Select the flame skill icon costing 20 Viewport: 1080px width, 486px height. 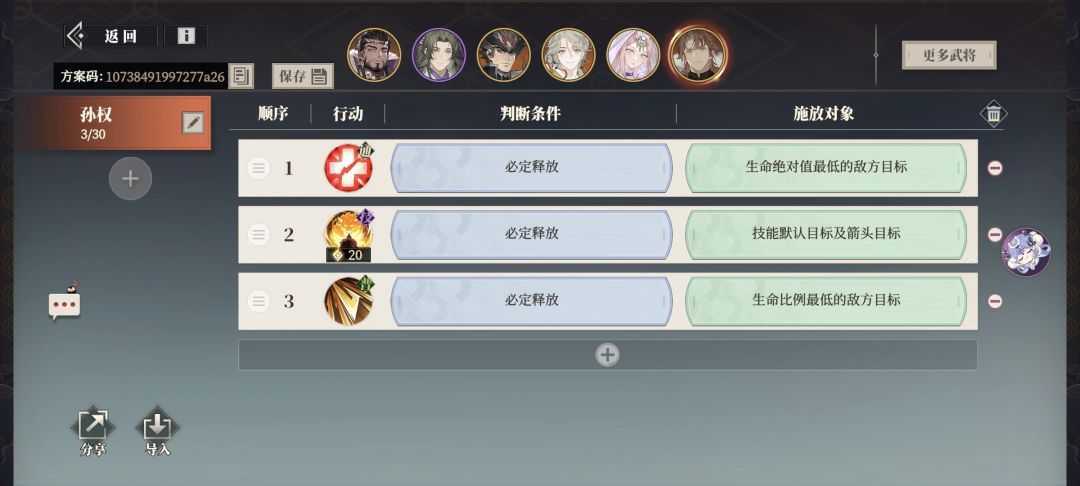(349, 235)
